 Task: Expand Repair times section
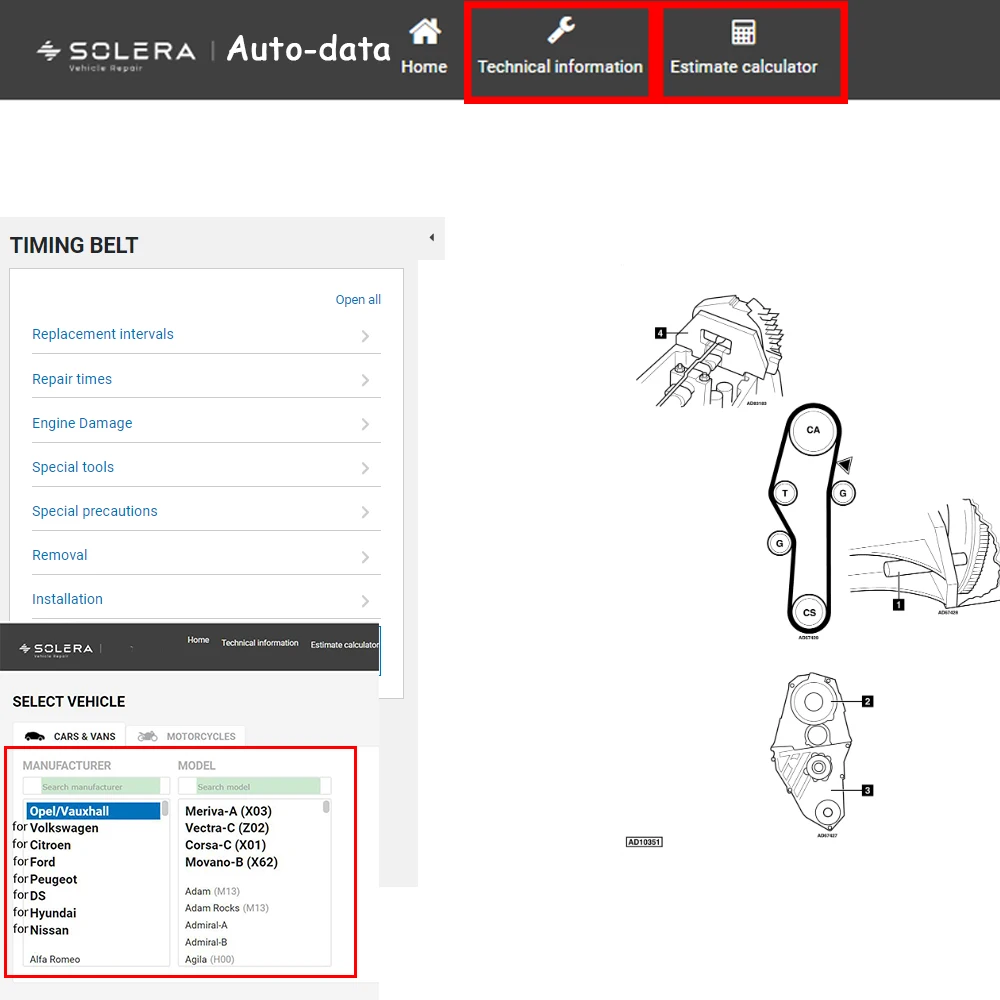206,379
